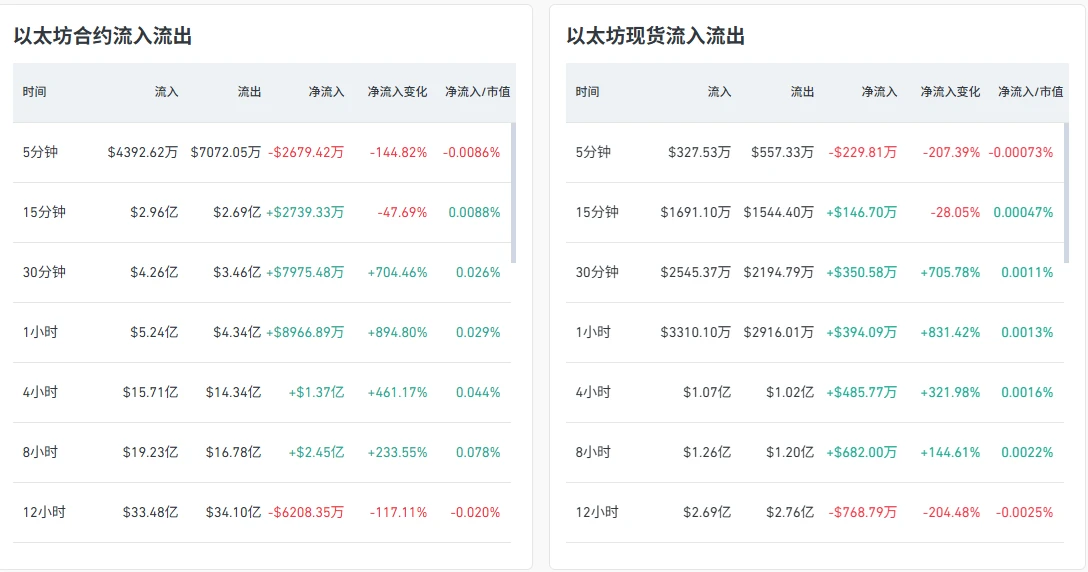Click the +831.42% change value
The width and height of the screenshot is (1088, 572).
tap(951, 333)
